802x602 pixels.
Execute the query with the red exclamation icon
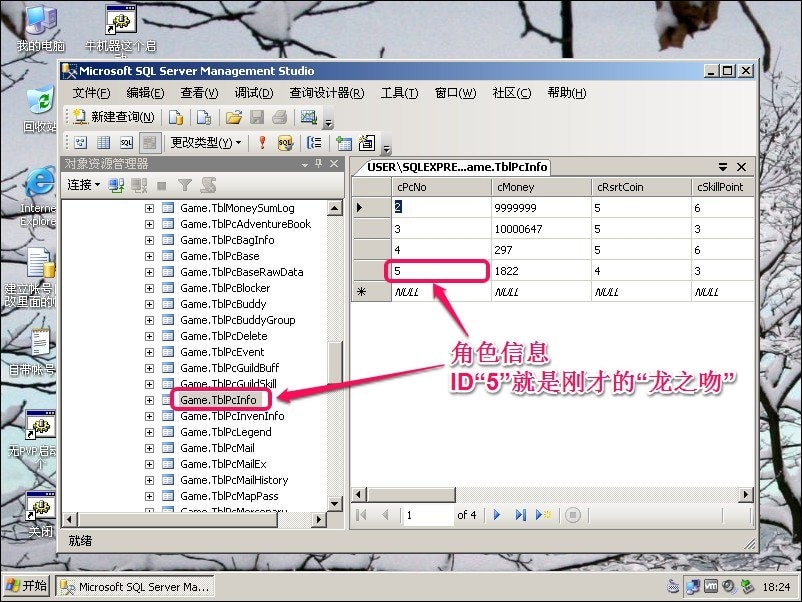pos(262,143)
